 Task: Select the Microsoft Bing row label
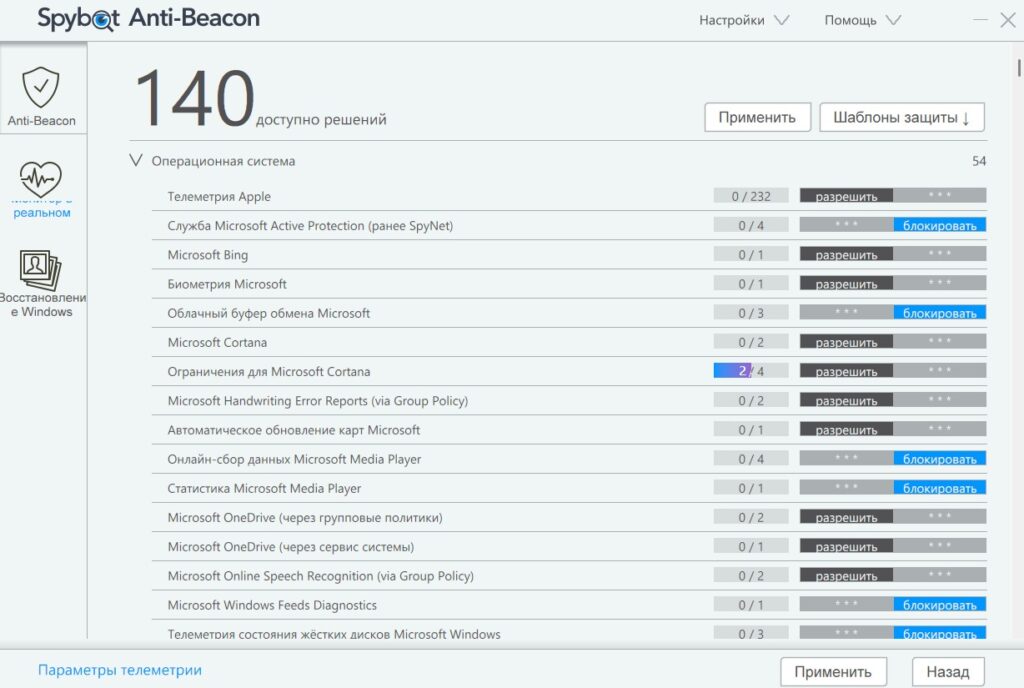(x=208, y=255)
